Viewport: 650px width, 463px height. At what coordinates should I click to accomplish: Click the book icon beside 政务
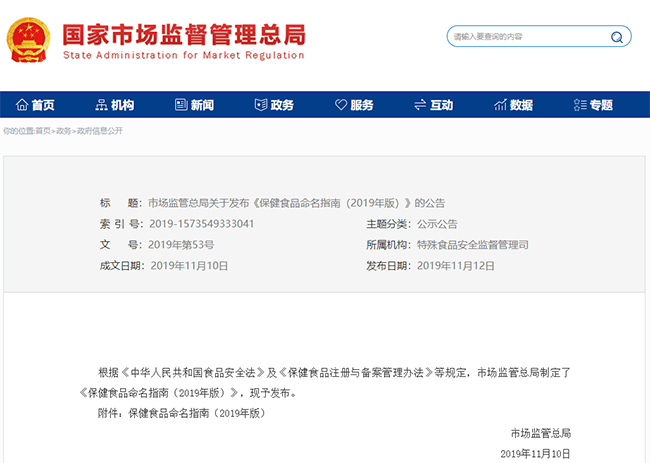[x=261, y=105]
